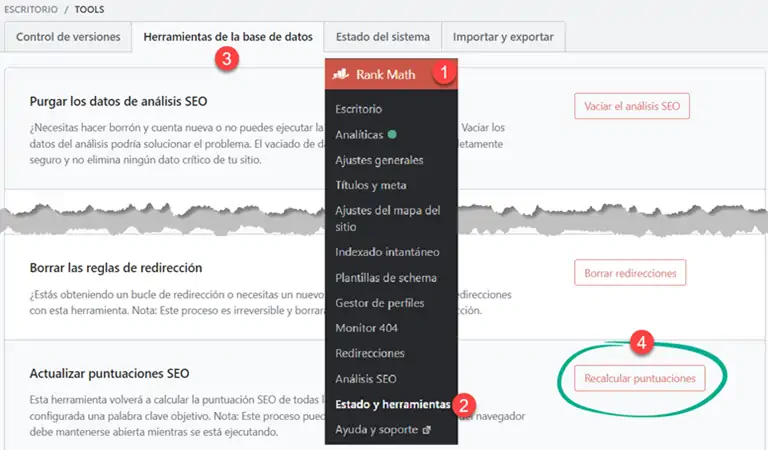Click heading Actualizar puntuaciones SEO
The width and height of the screenshot is (768, 450).
(109, 374)
